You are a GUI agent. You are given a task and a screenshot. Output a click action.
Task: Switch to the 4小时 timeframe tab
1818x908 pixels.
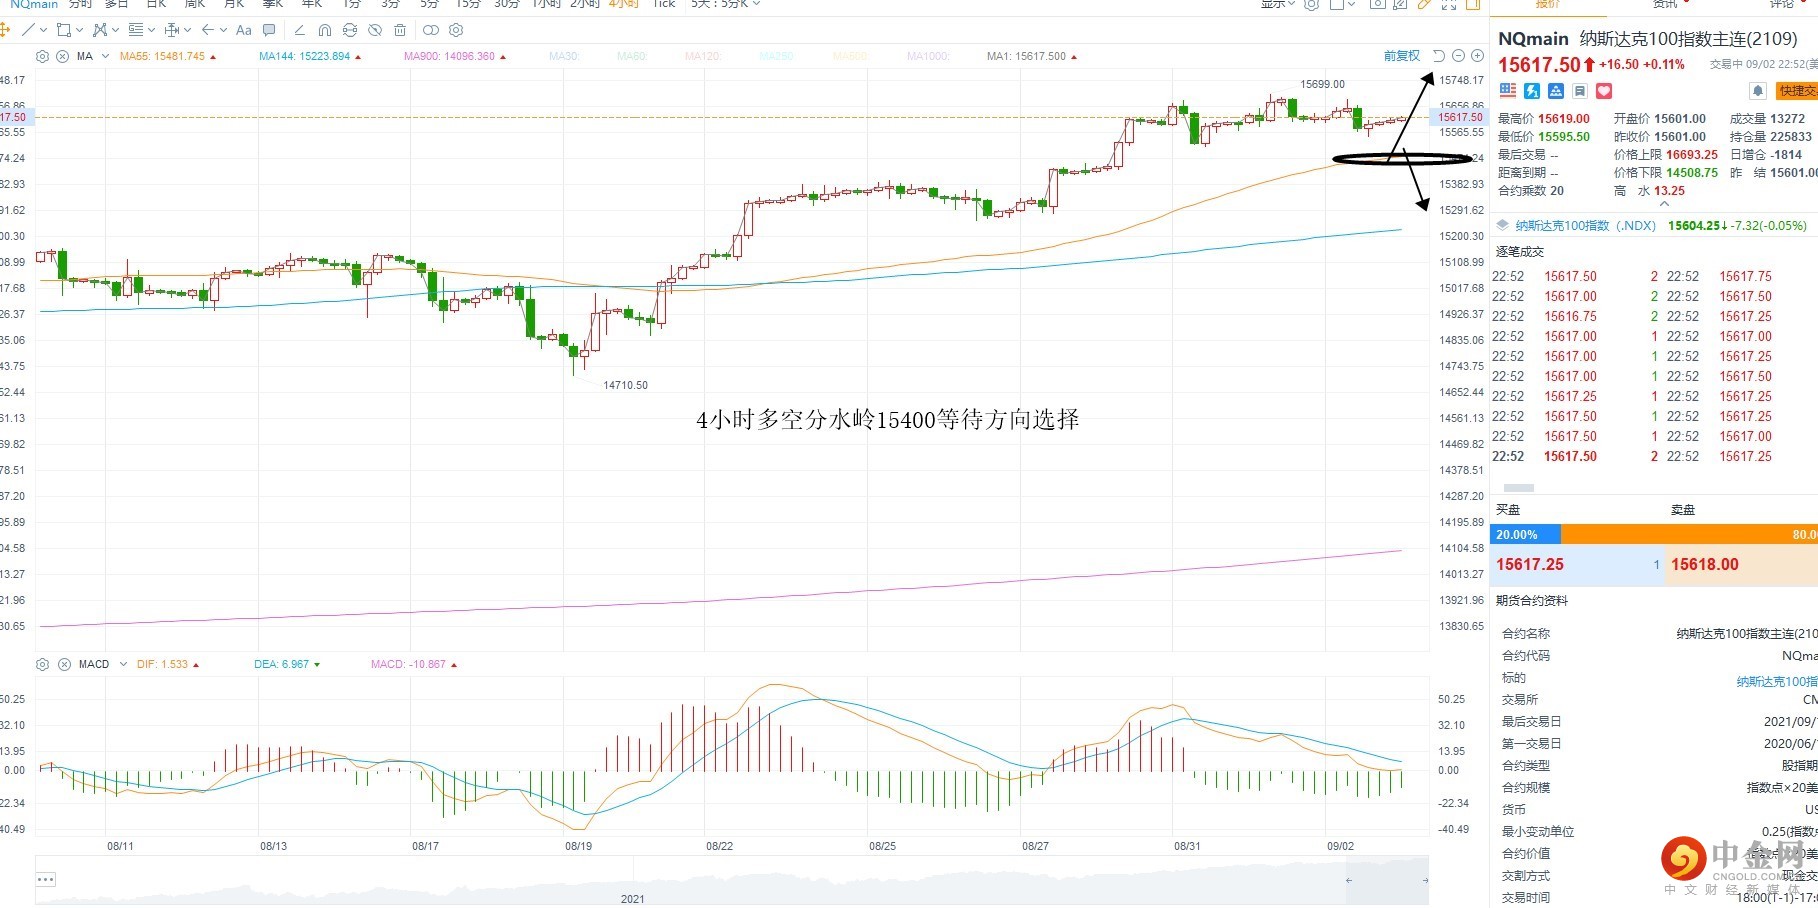[624, 4]
